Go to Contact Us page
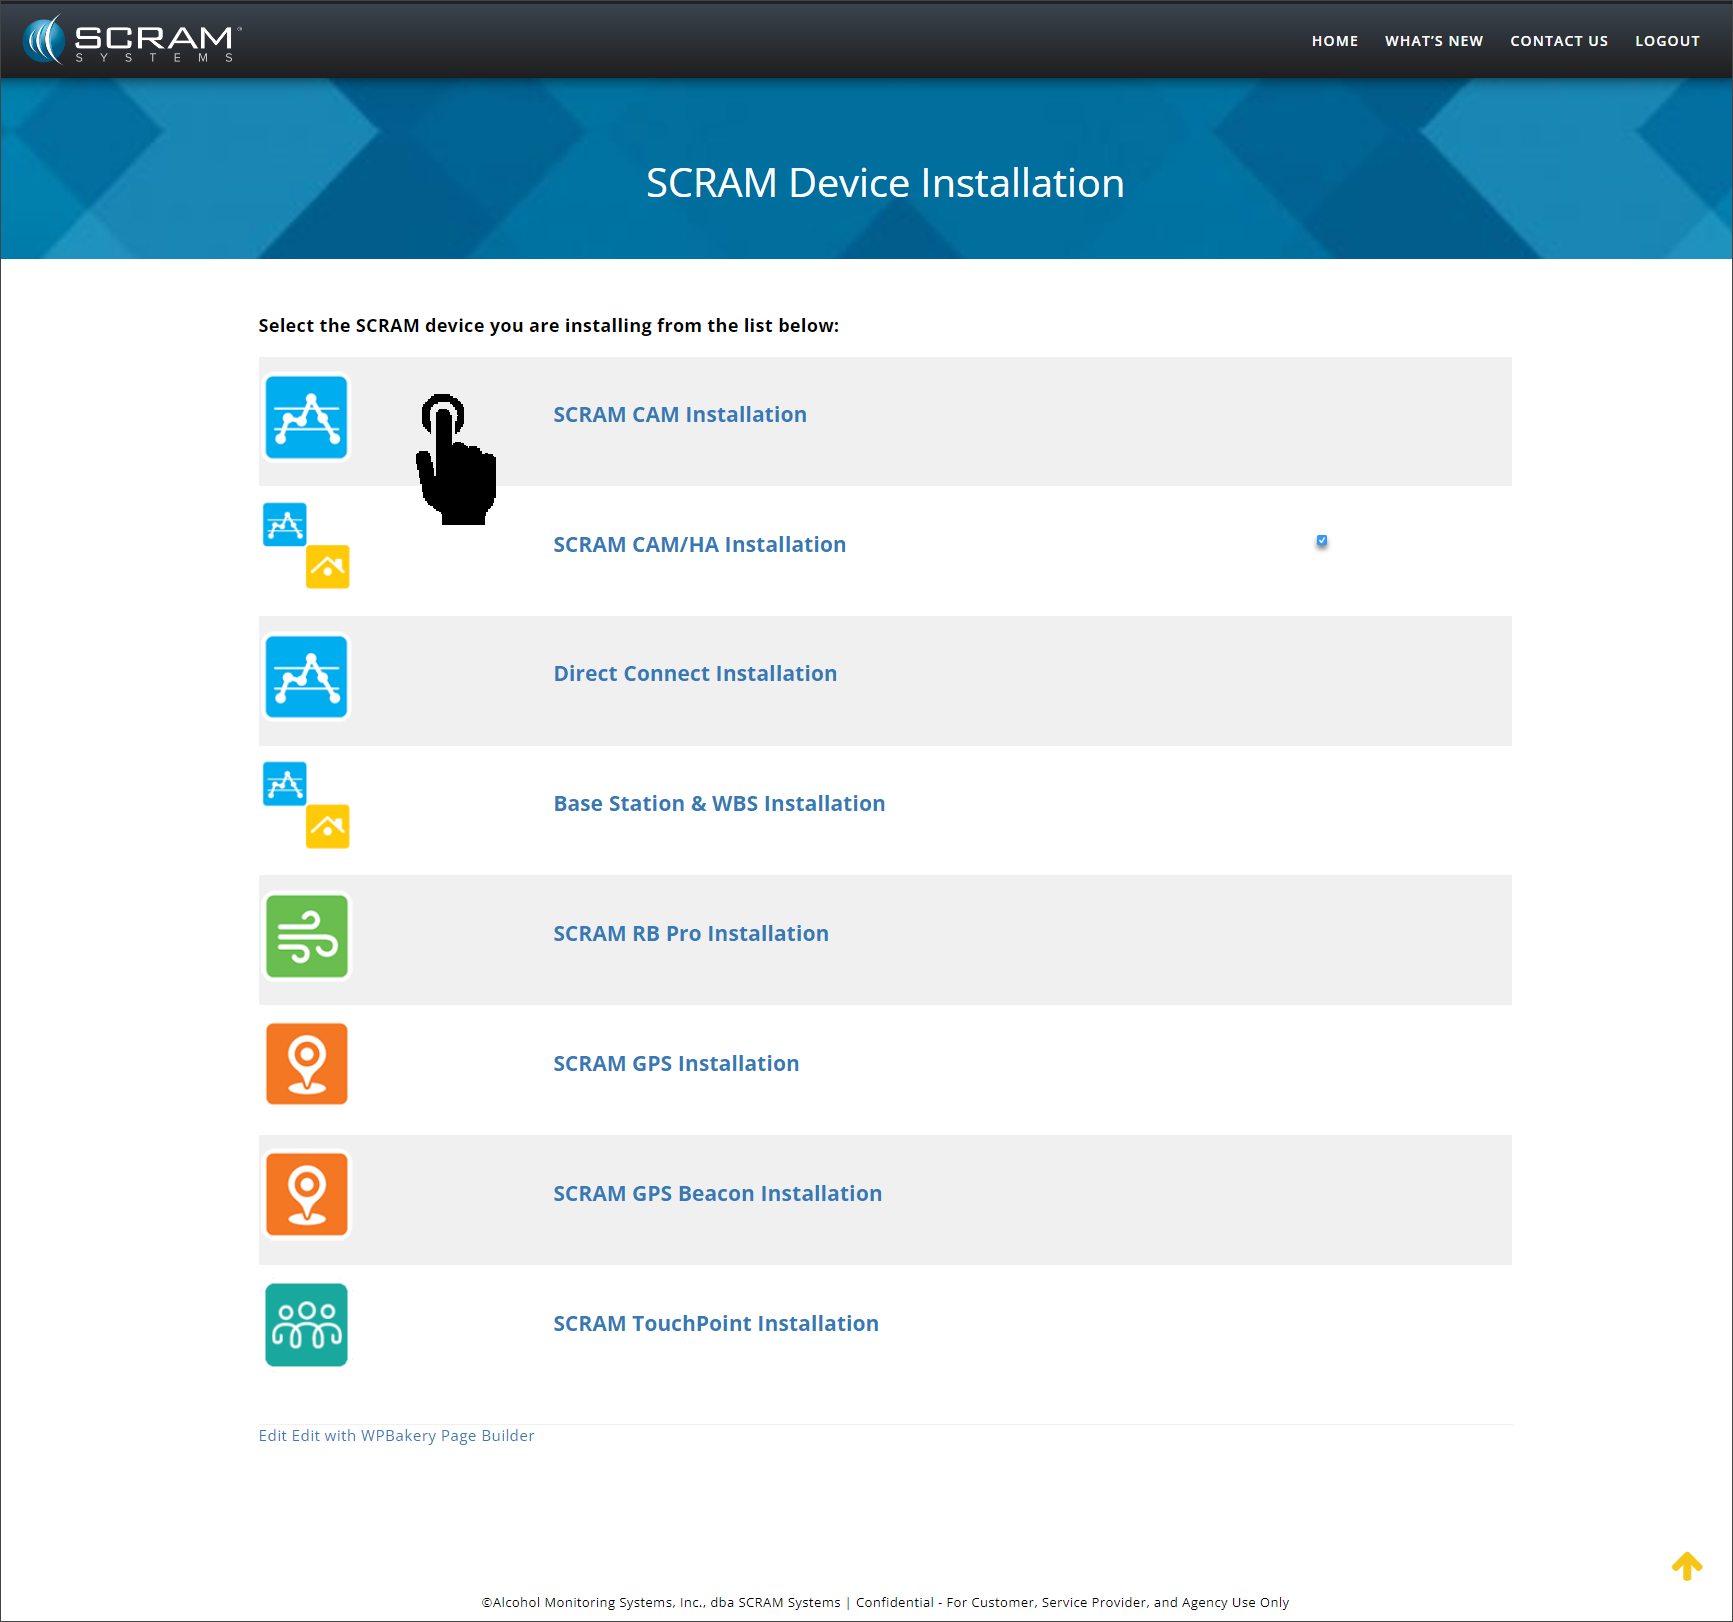 (x=1558, y=41)
